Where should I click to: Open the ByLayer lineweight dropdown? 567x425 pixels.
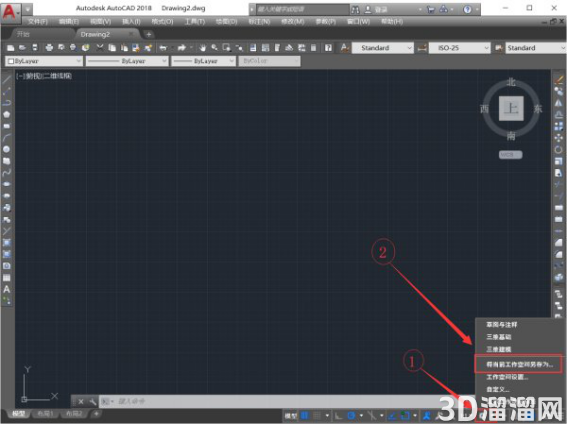[204, 61]
